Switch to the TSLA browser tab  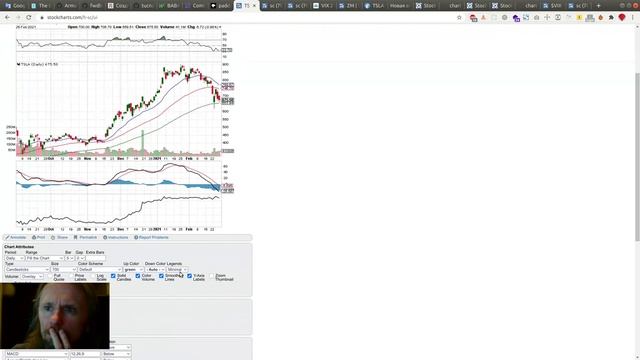[x=376, y=6]
